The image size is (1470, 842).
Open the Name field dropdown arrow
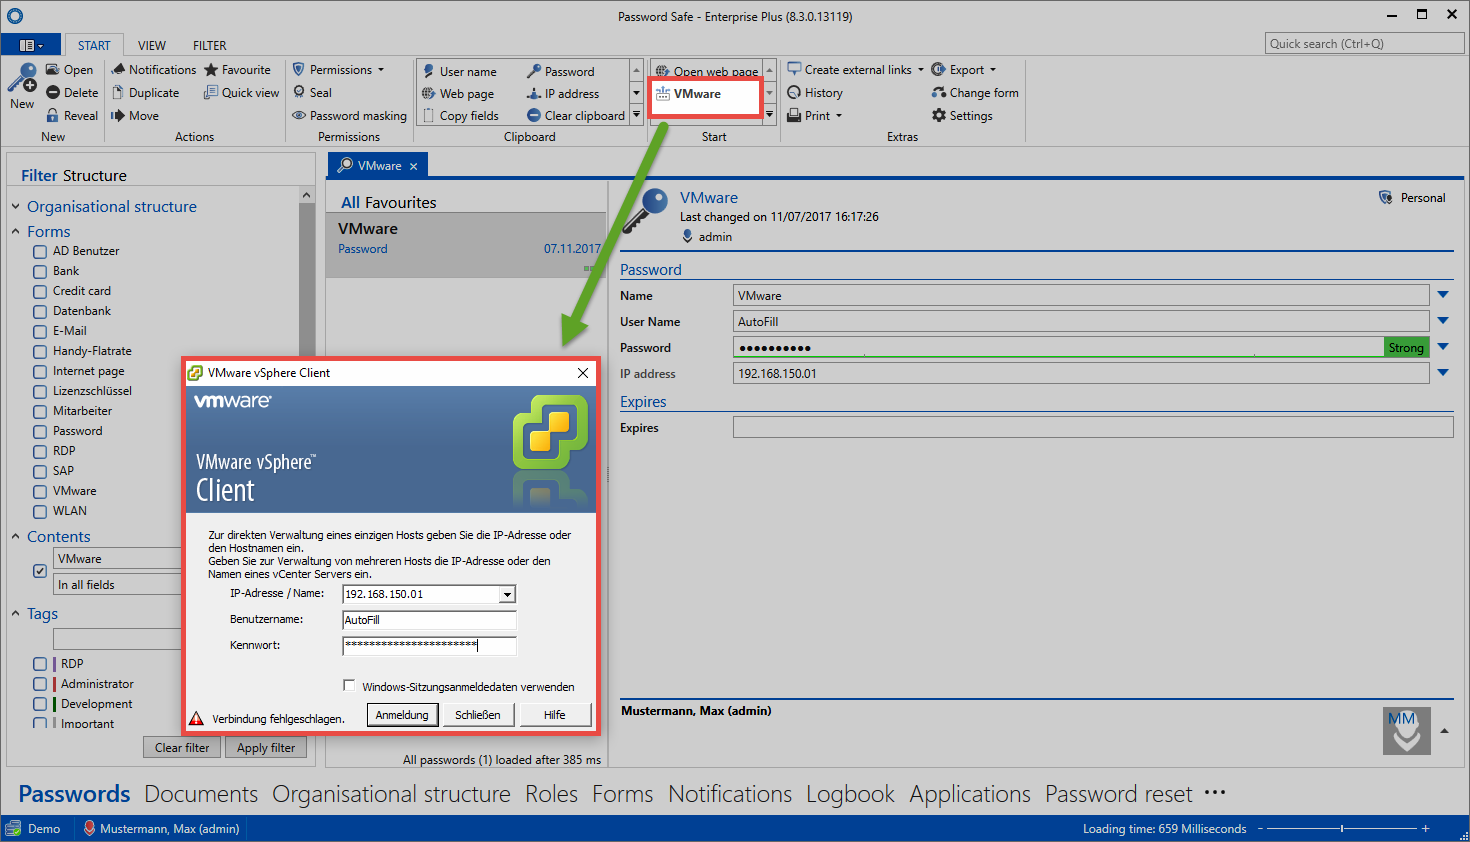(x=1443, y=295)
